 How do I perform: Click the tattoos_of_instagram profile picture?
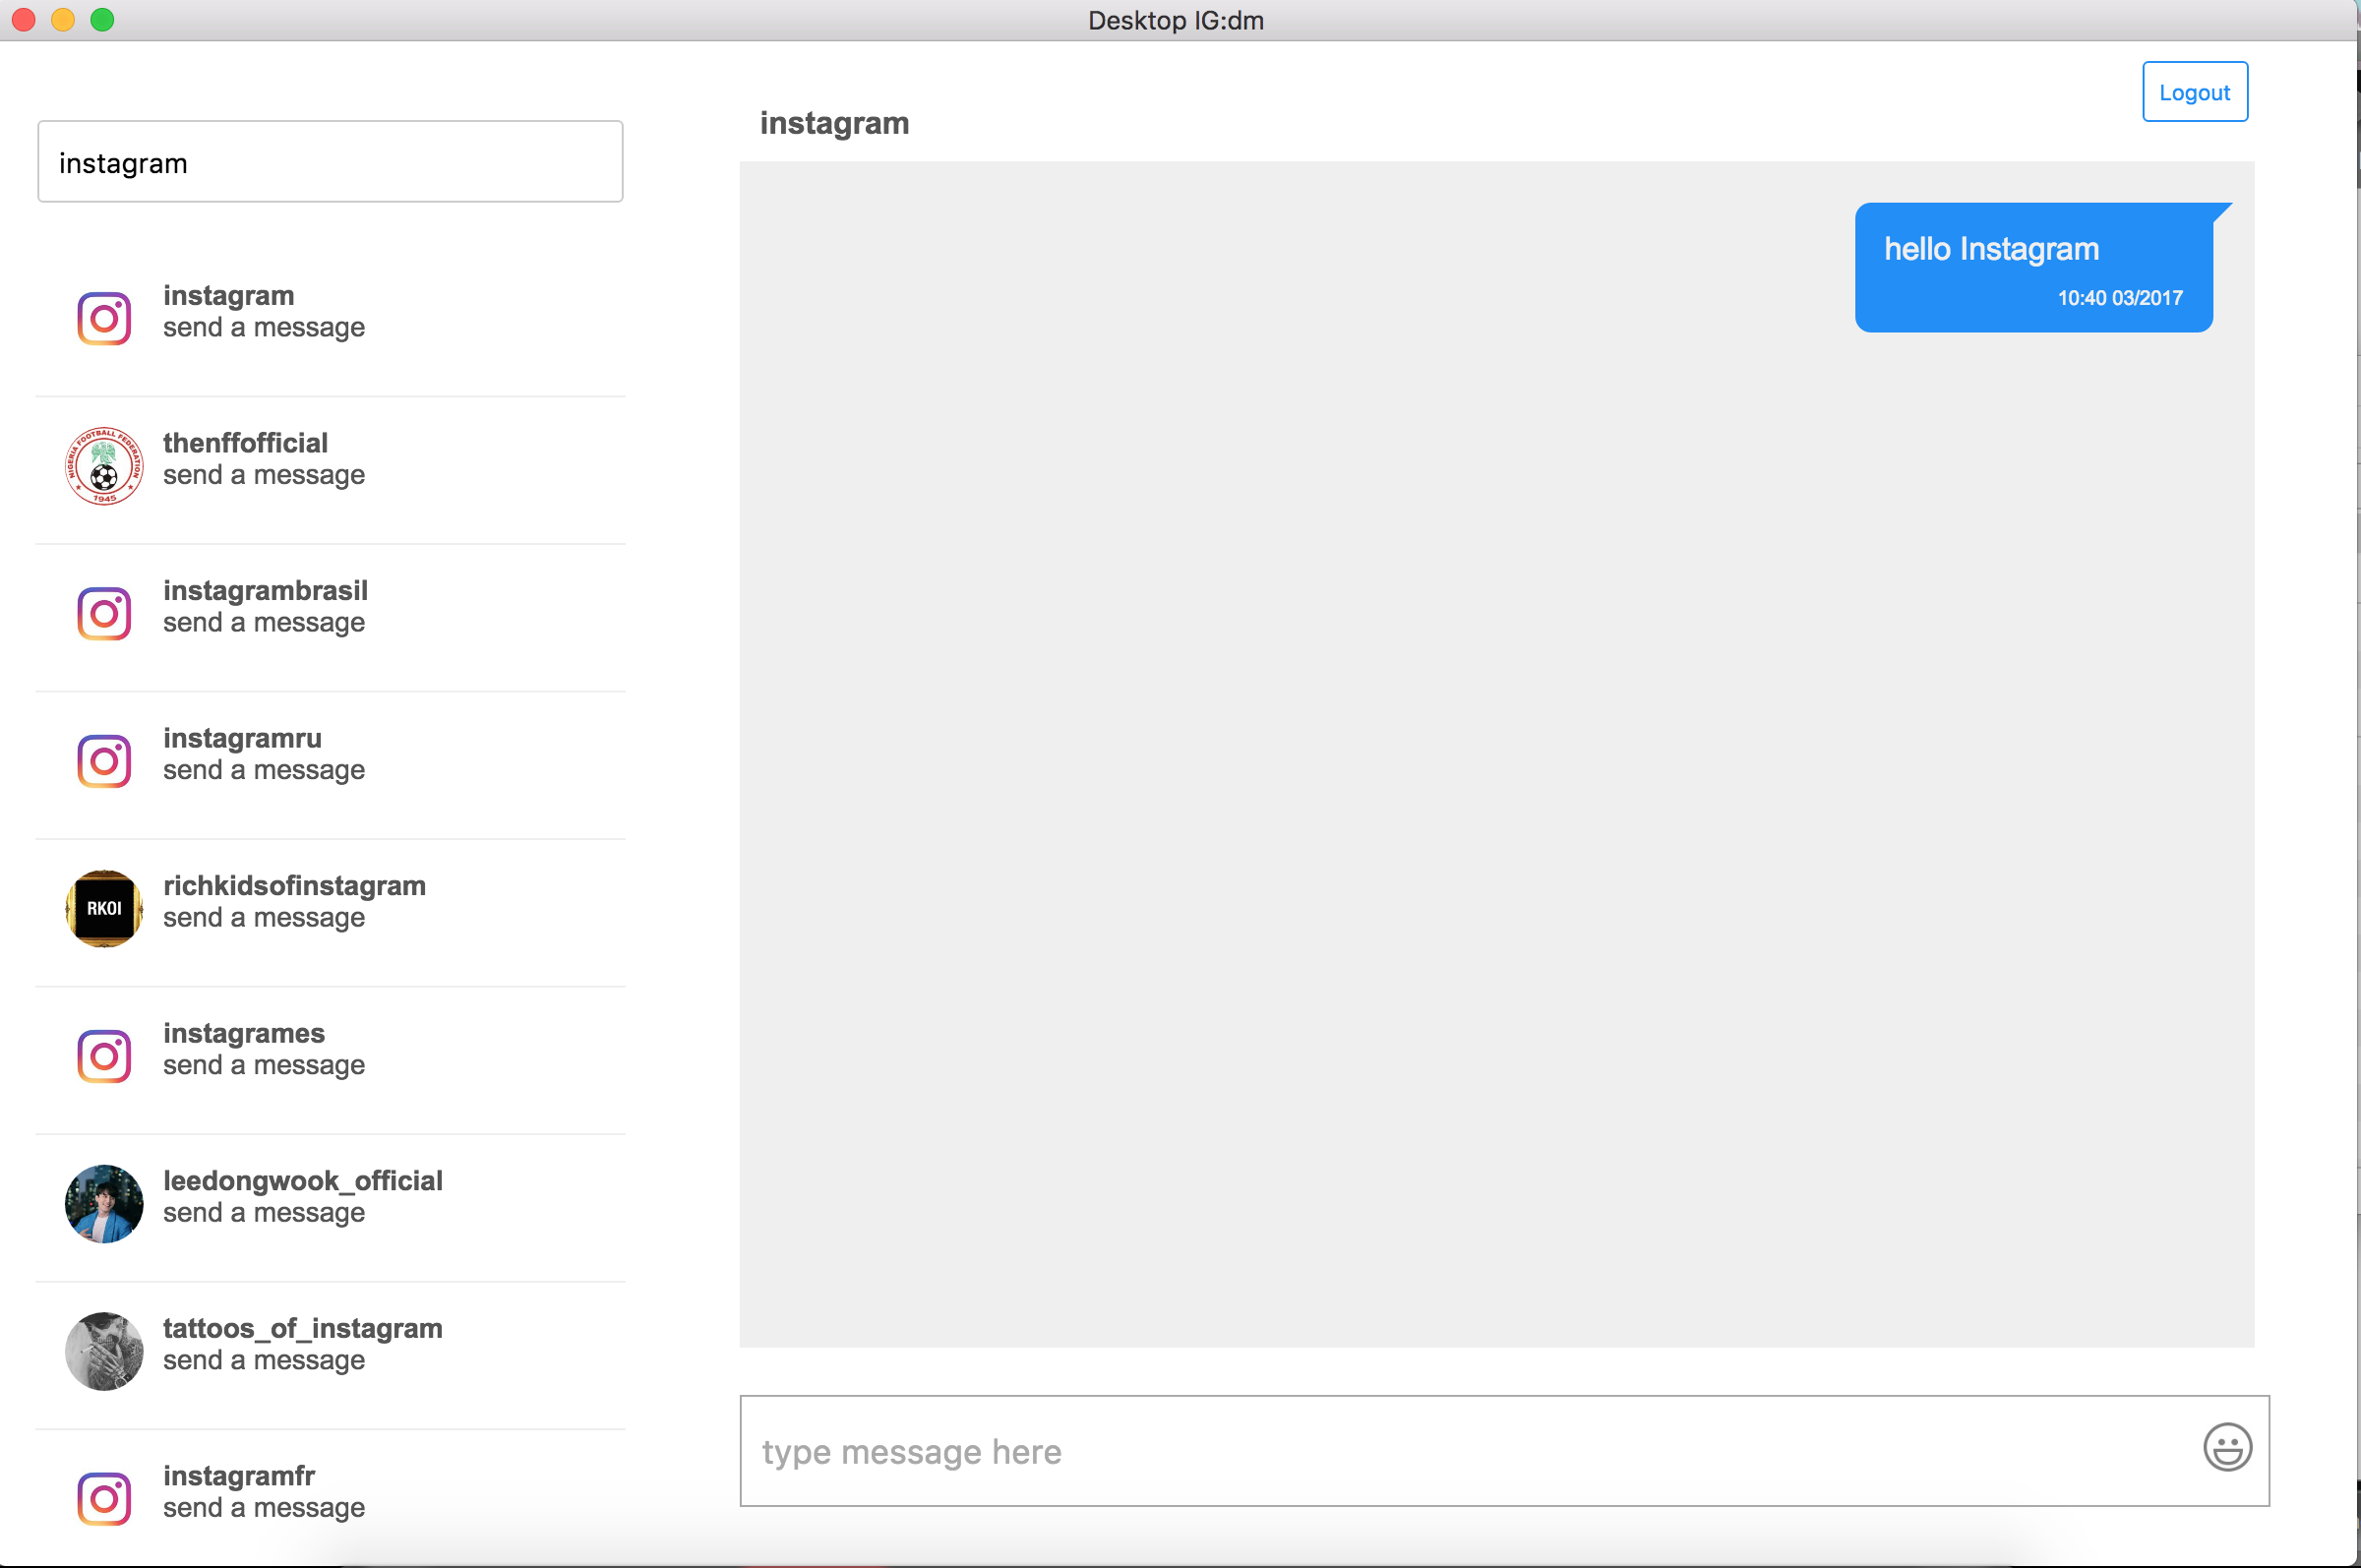[104, 1351]
